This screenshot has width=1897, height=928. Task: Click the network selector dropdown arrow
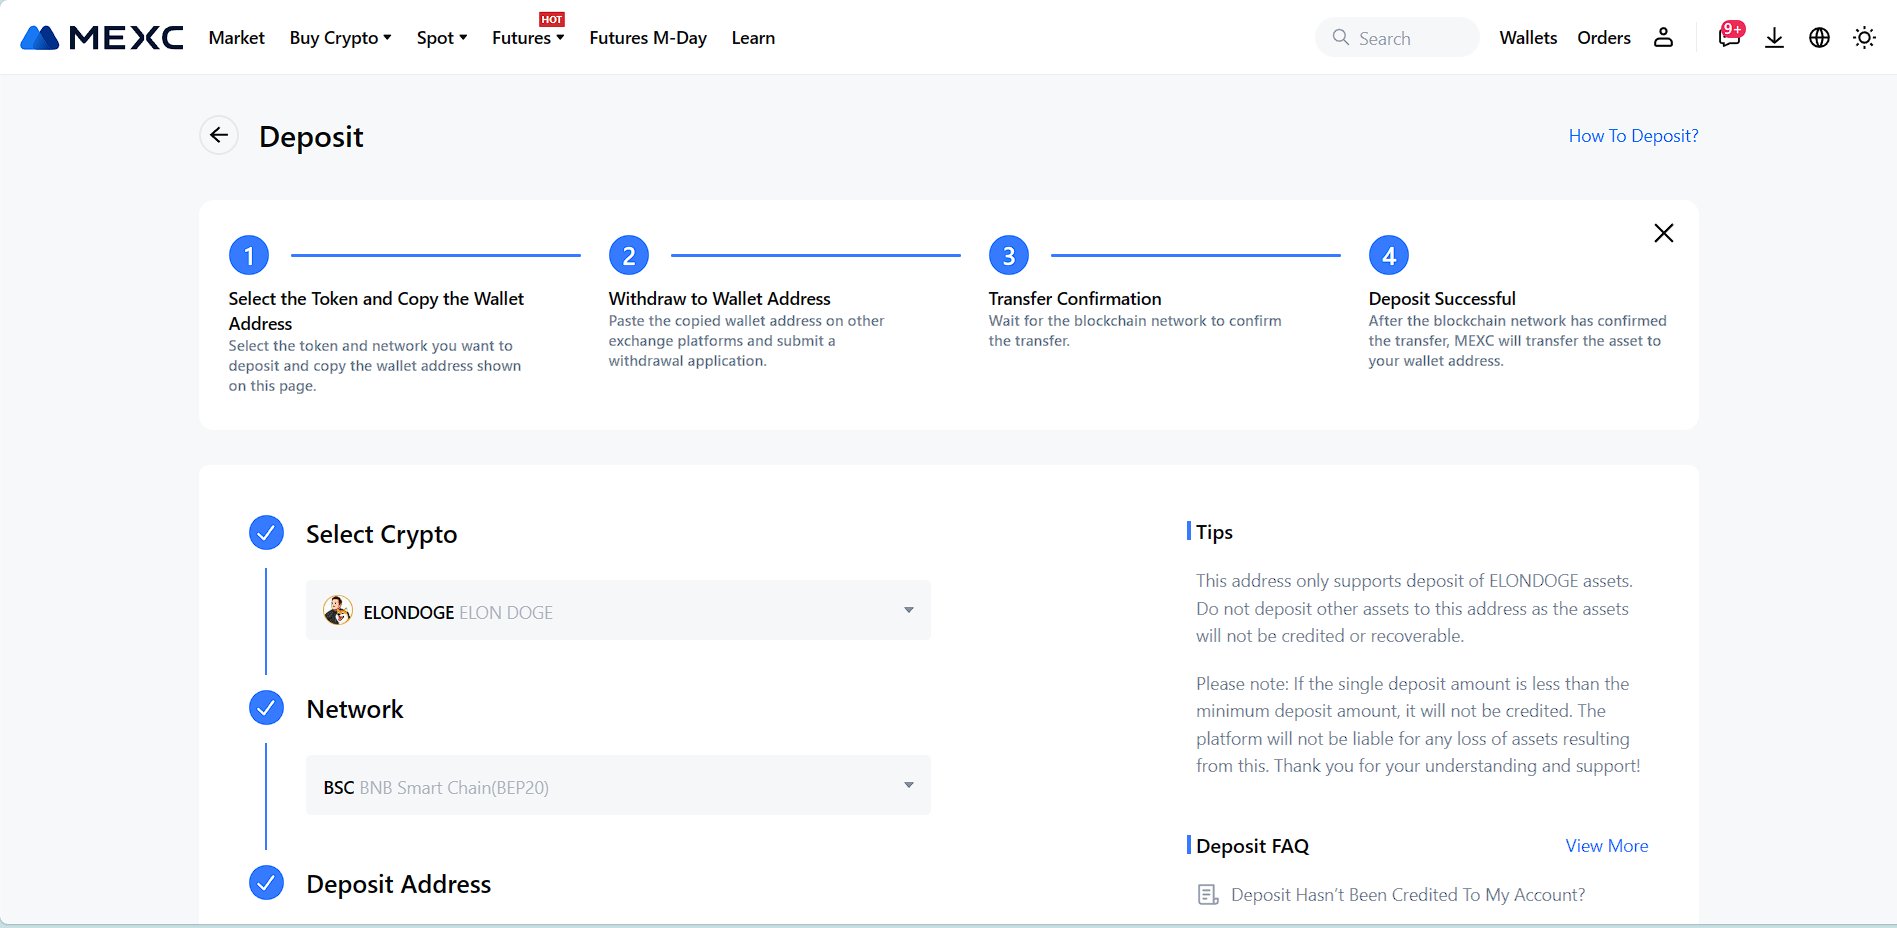click(x=909, y=785)
